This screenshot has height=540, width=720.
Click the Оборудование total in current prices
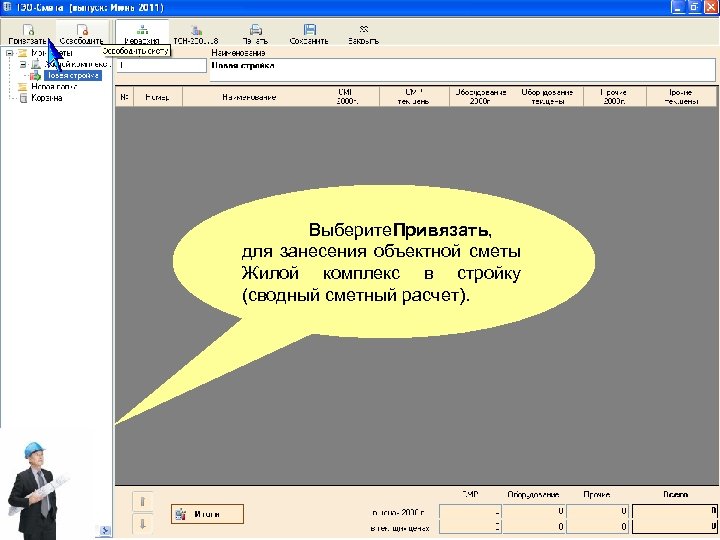click(534, 526)
